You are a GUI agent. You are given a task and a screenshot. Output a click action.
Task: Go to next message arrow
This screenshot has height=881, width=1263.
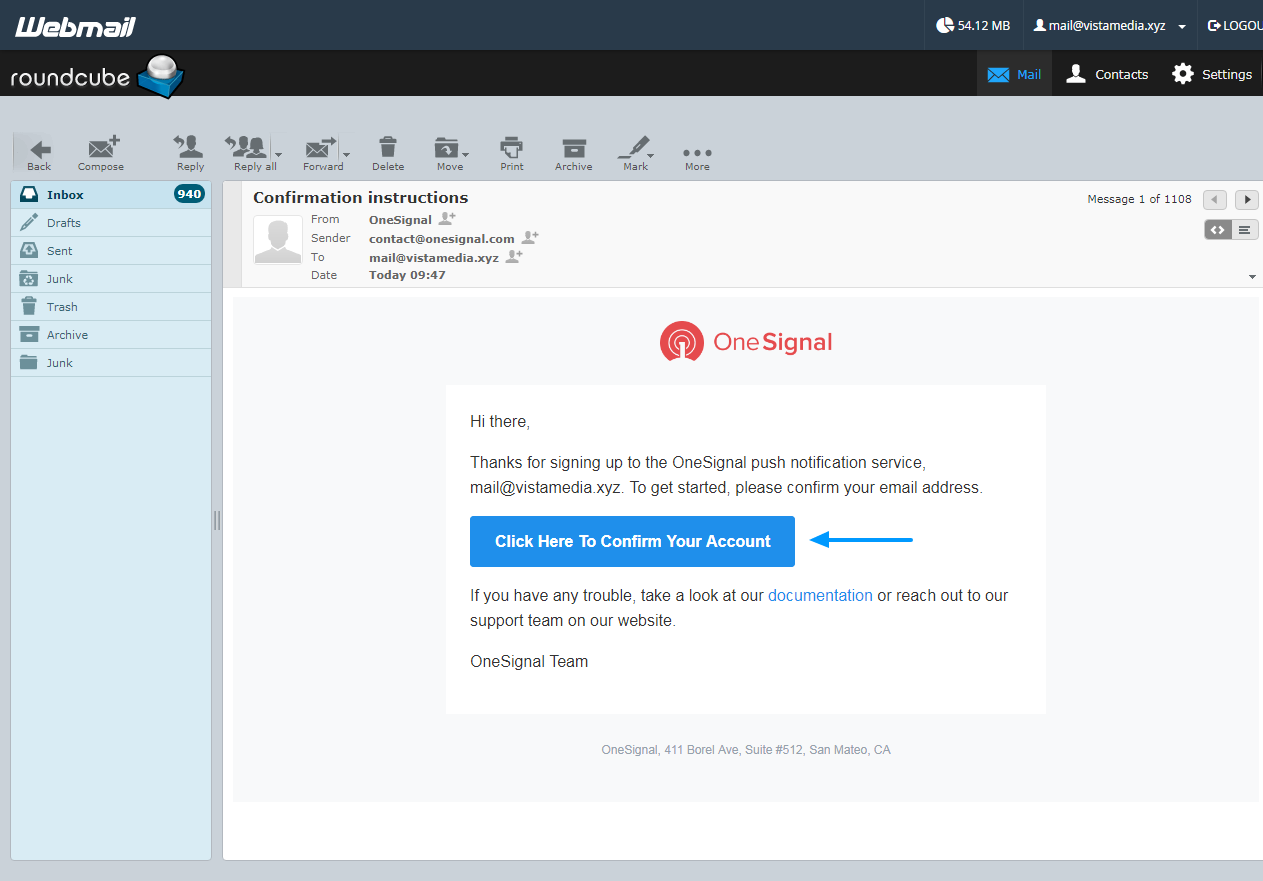click(1247, 199)
